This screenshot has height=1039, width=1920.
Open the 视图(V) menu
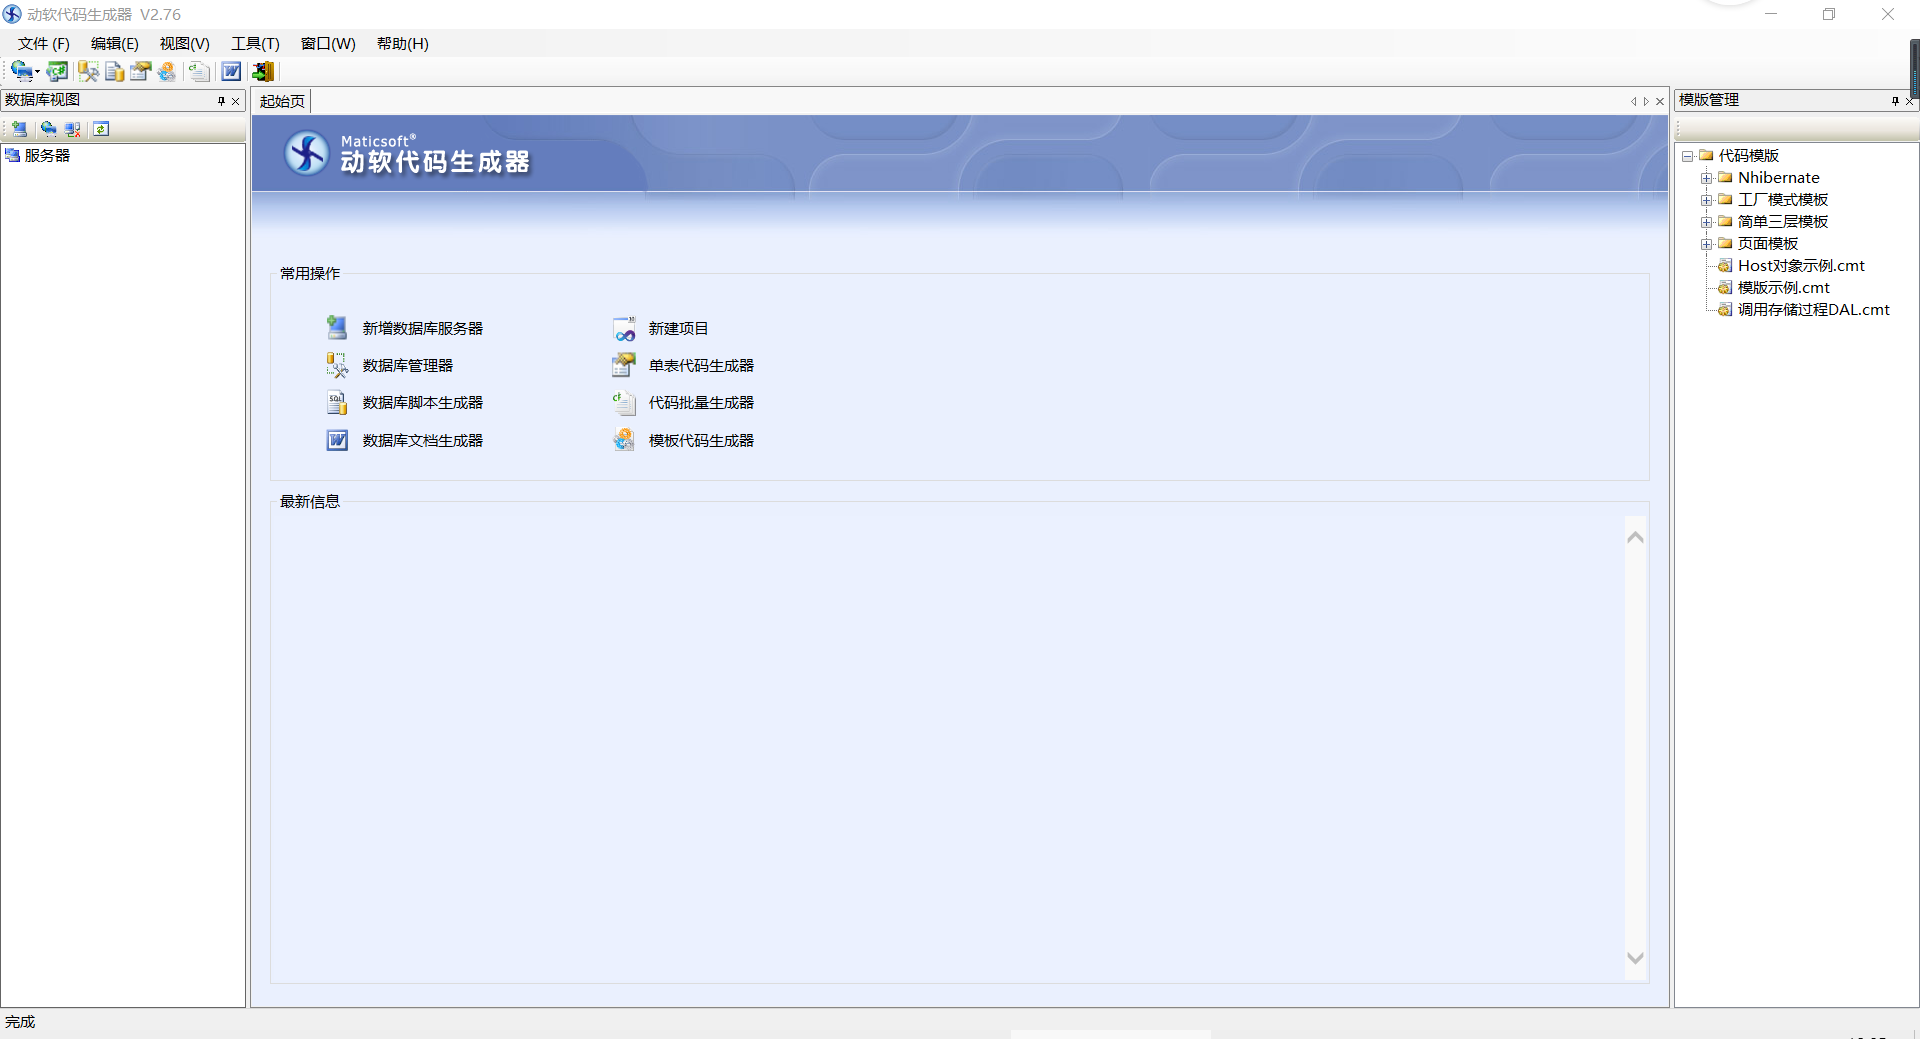pyautogui.click(x=184, y=44)
